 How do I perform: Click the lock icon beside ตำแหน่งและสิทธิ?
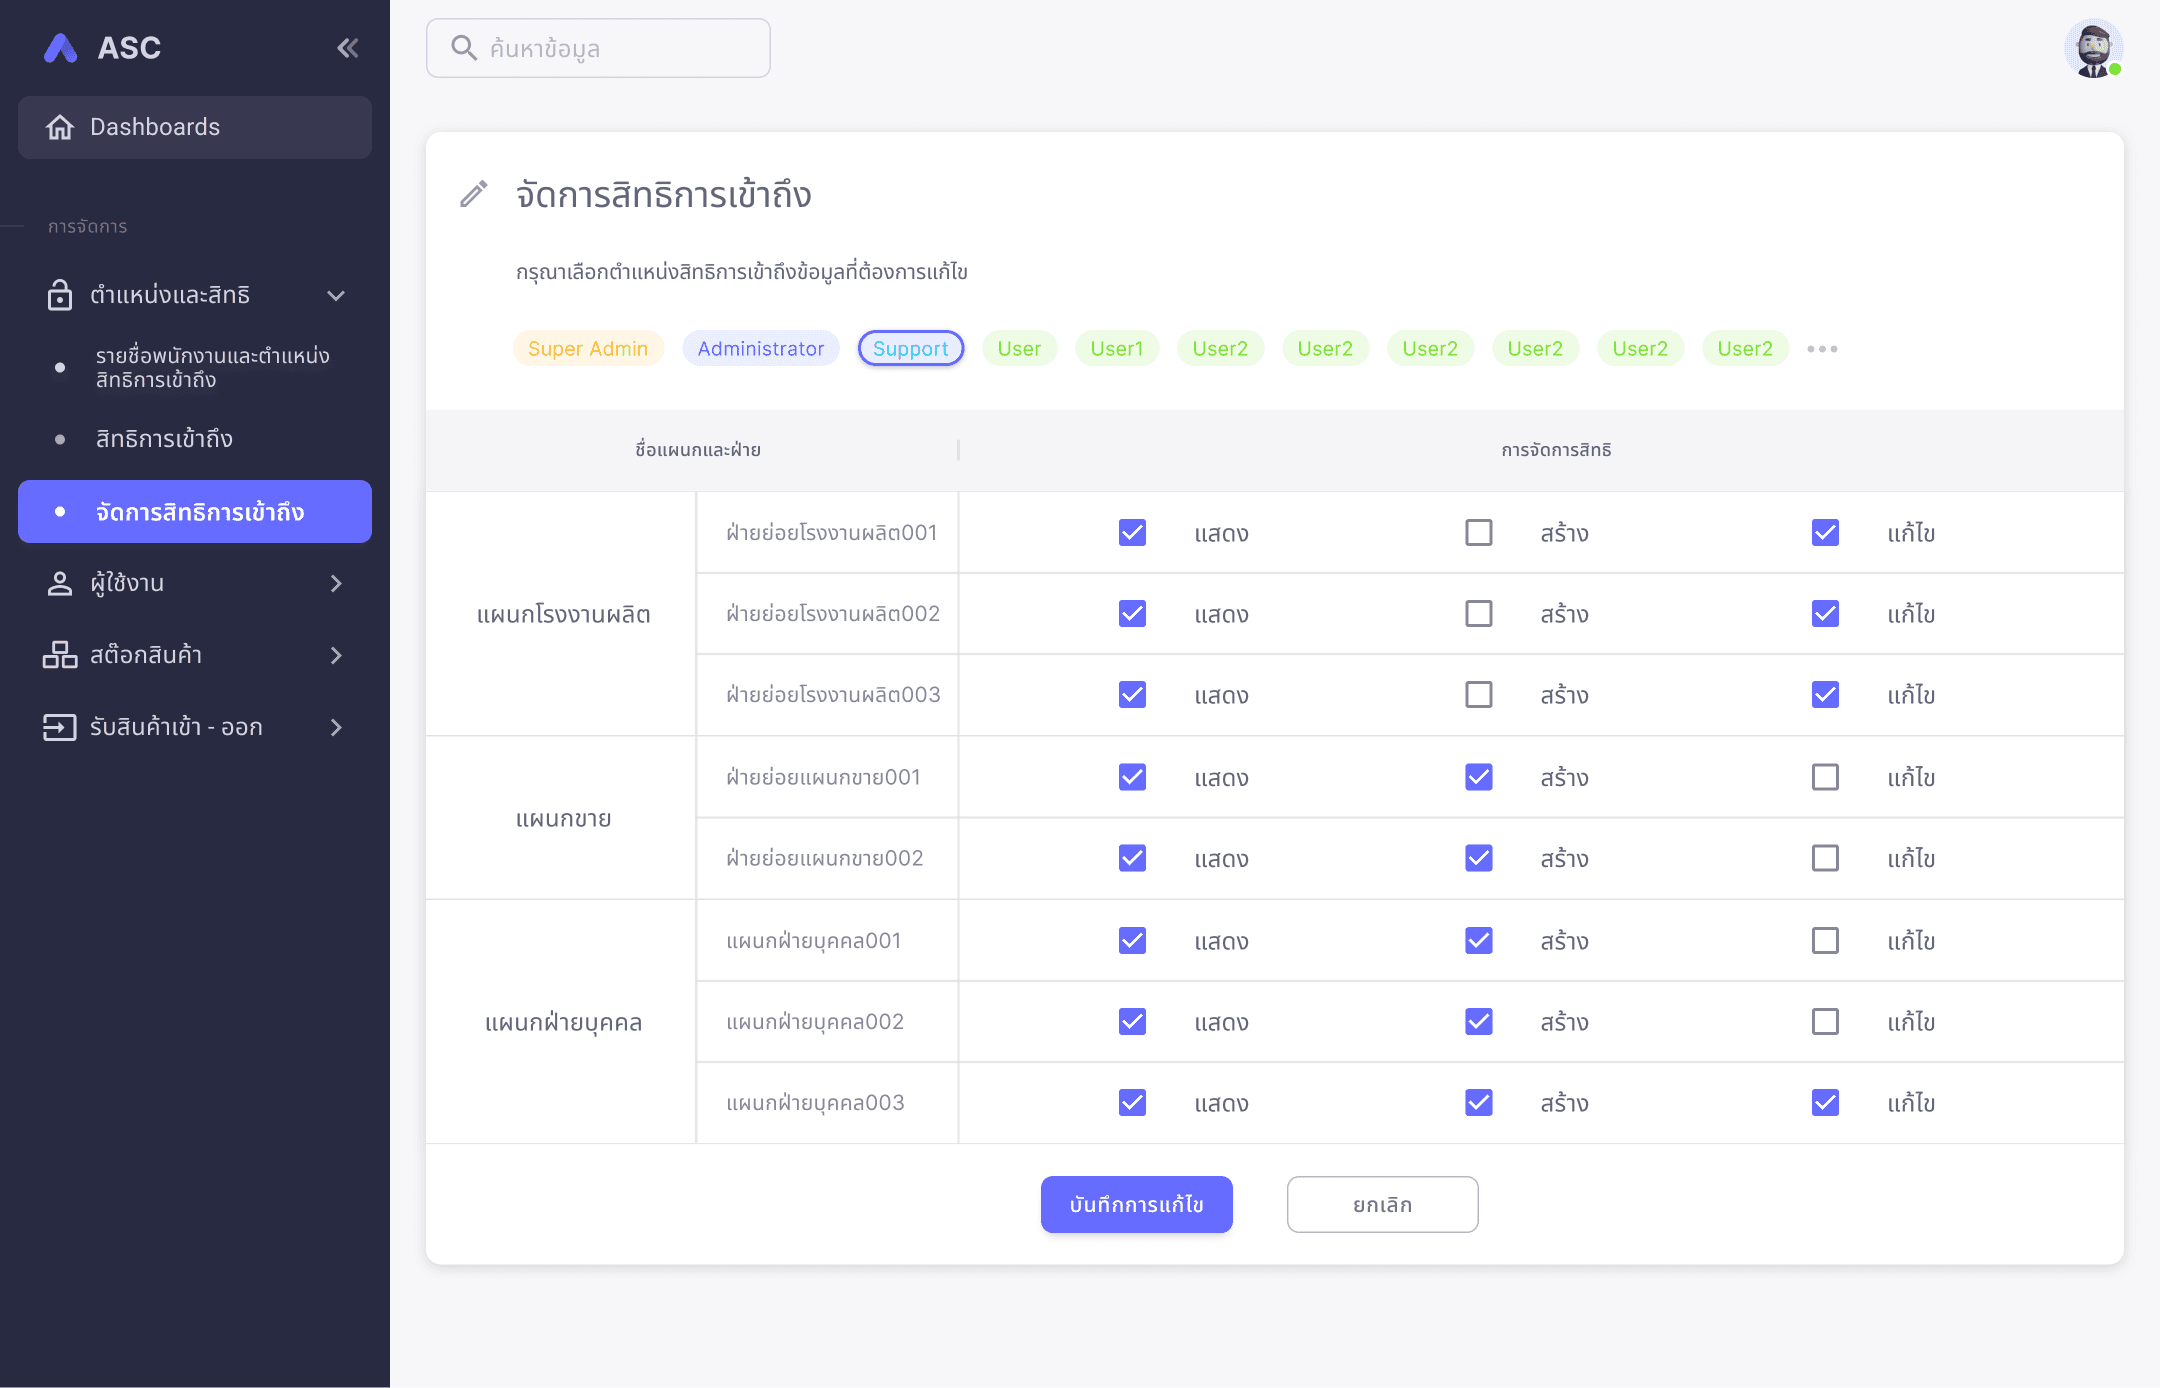(60, 295)
